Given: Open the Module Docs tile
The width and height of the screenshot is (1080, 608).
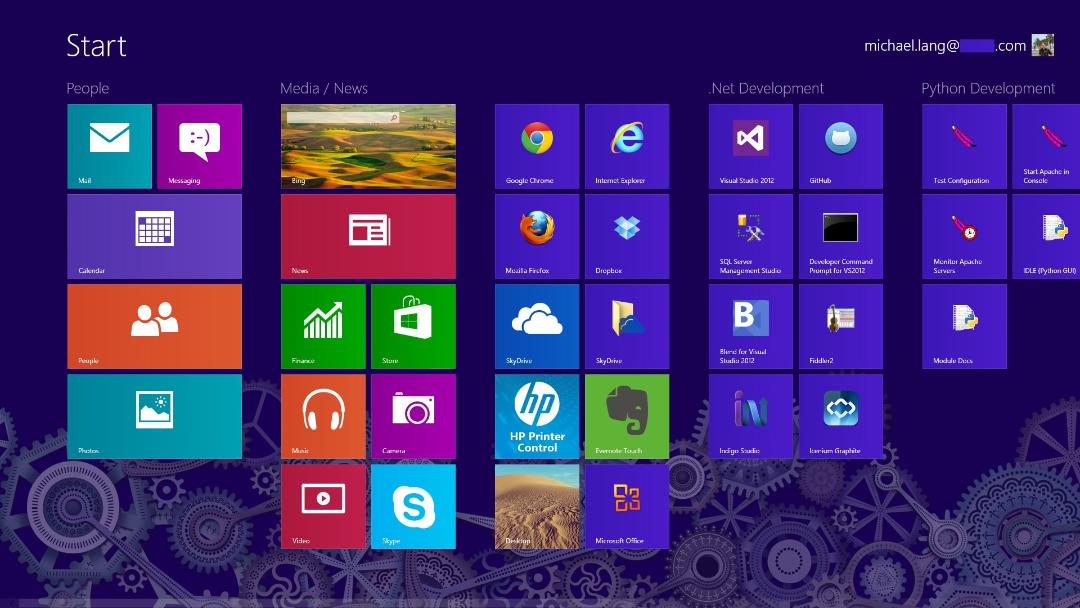Looking at the screenshot, I should click(x=964, y=326).
